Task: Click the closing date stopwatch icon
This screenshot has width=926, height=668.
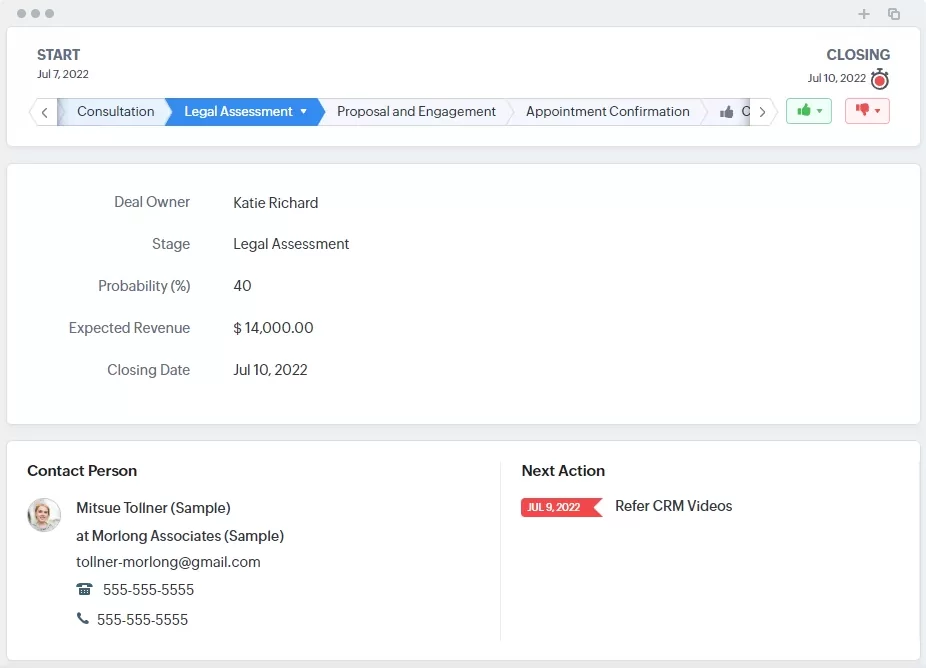Action: (879, 79)
